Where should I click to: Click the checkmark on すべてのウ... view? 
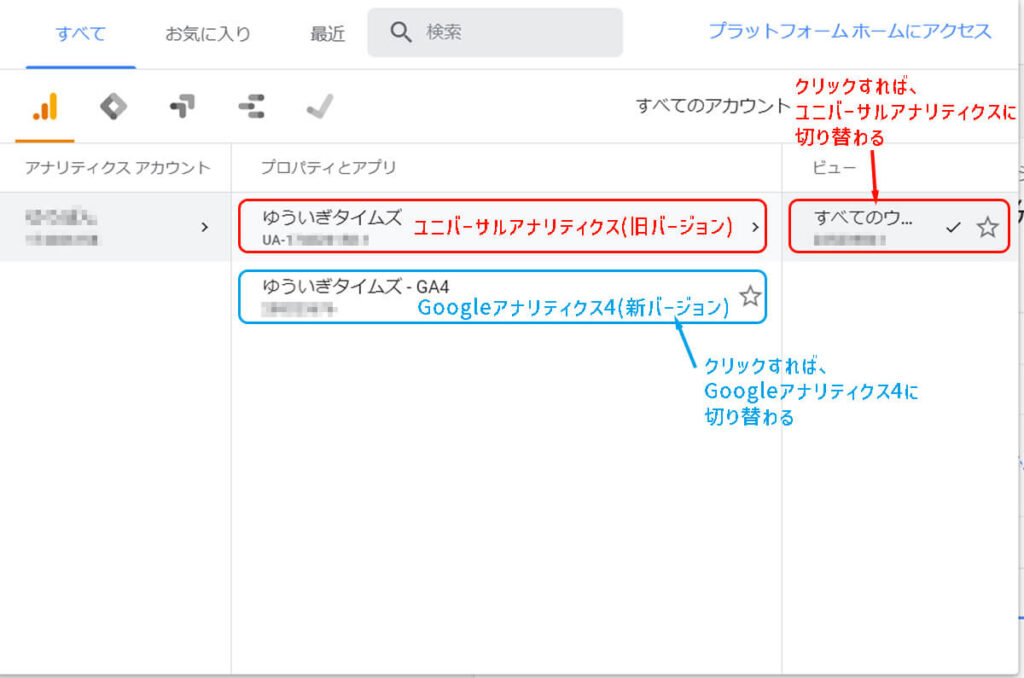[x=953, y=227]
